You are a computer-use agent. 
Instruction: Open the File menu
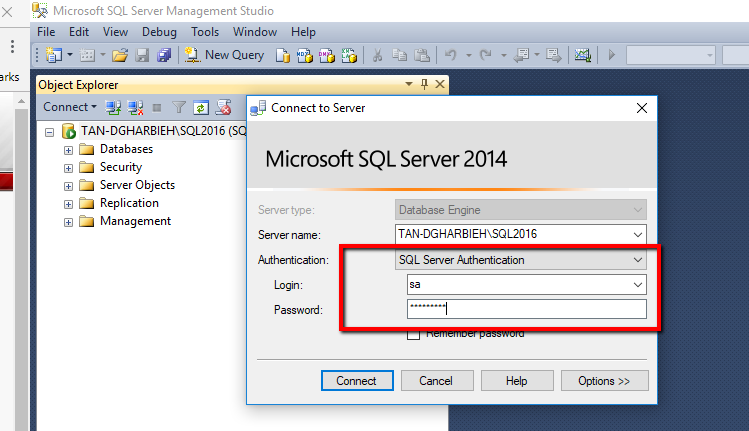click(x=46, y=32)
